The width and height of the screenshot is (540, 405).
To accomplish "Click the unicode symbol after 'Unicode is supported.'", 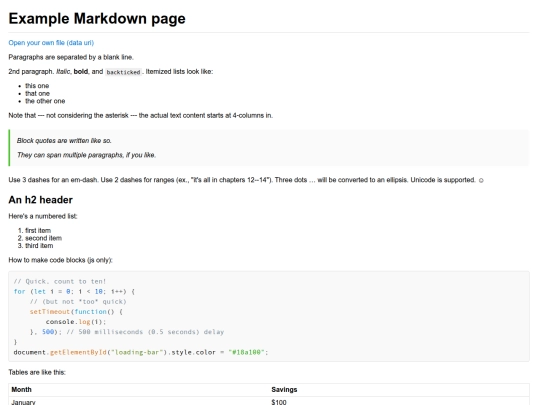I will [x=481, y=180].
